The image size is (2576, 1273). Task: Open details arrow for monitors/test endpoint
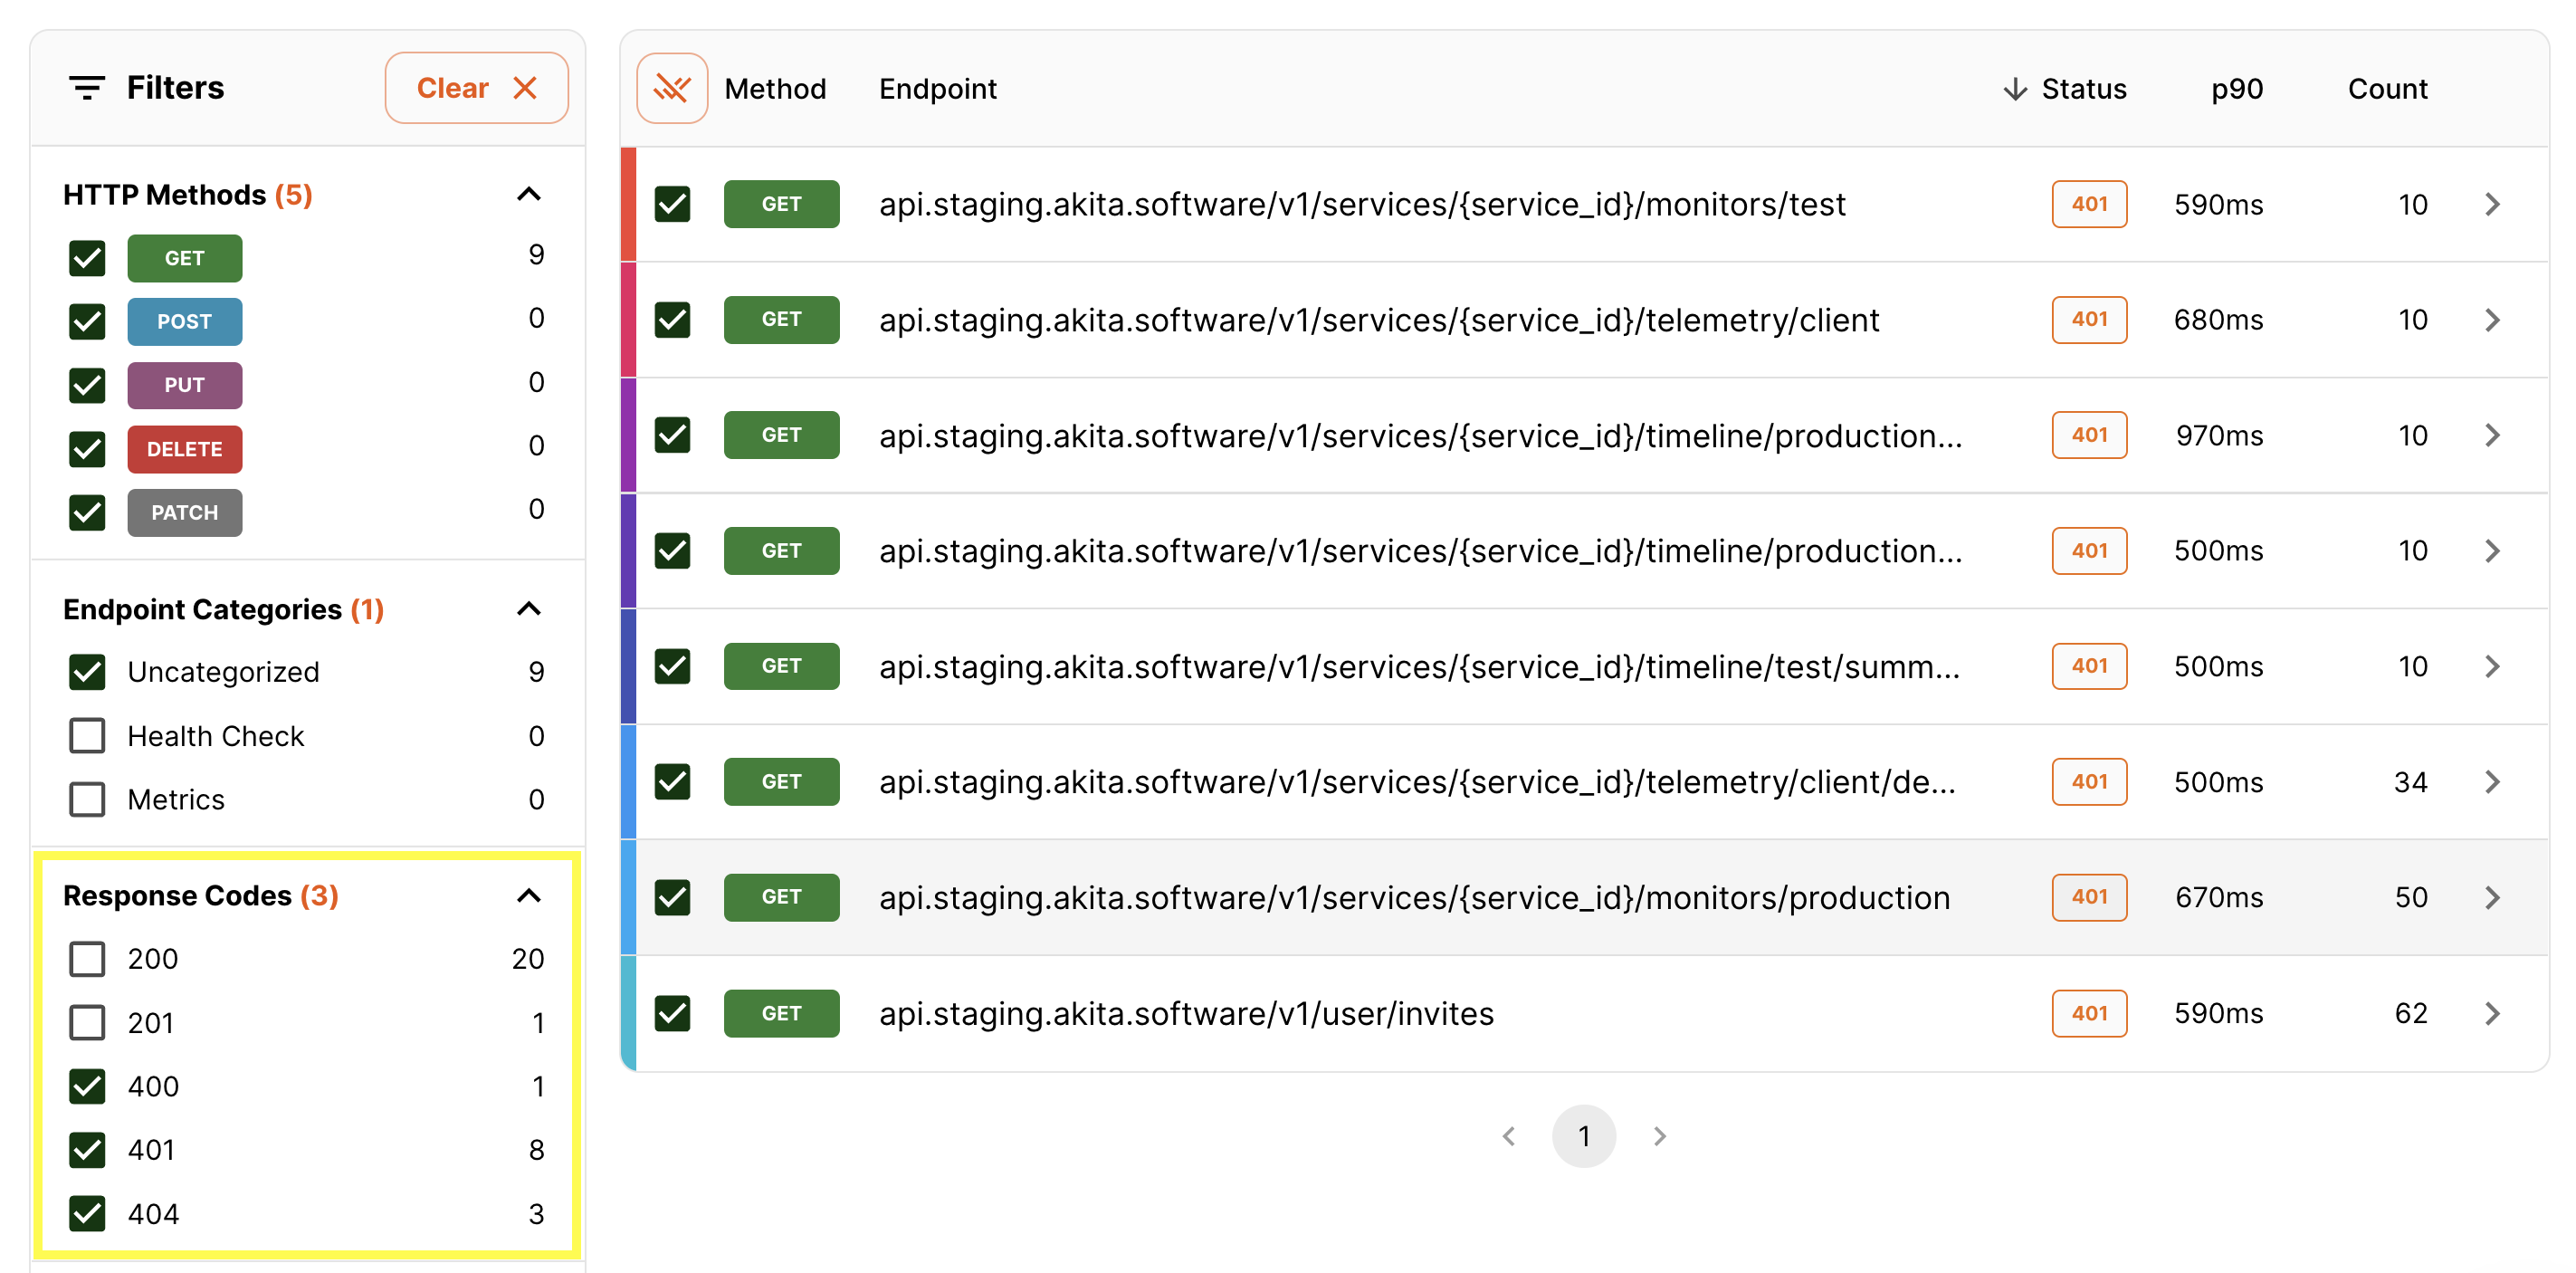point(2491,205)
